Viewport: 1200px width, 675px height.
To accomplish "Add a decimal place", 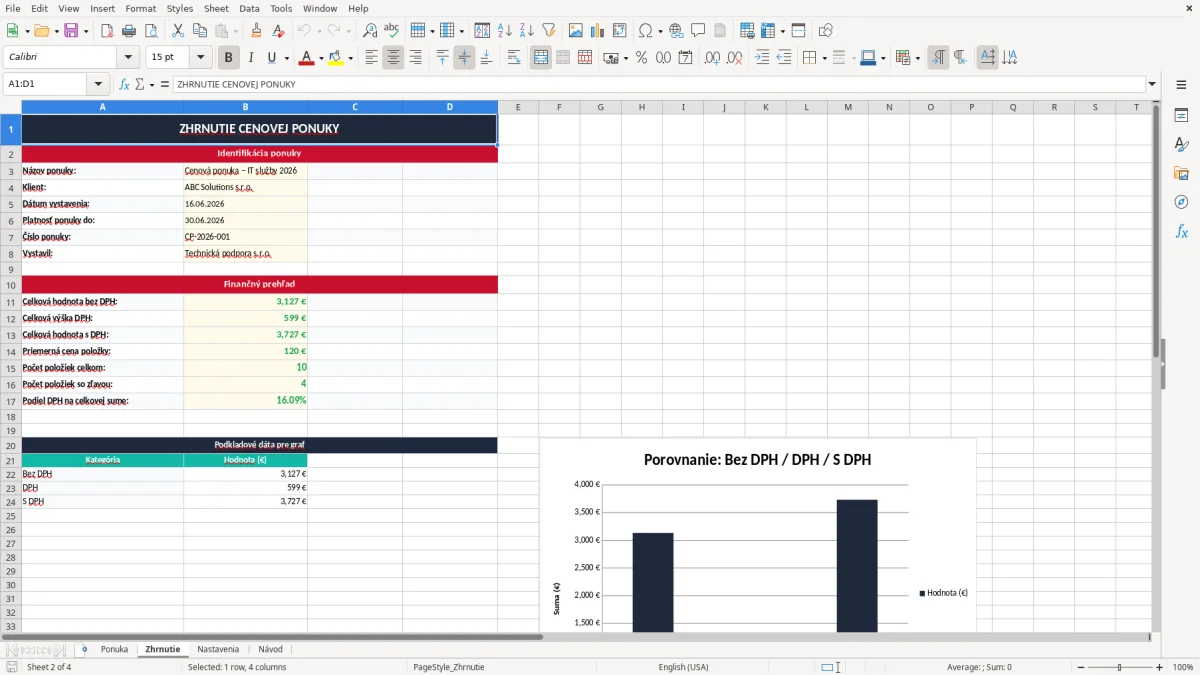I will 713,58.
